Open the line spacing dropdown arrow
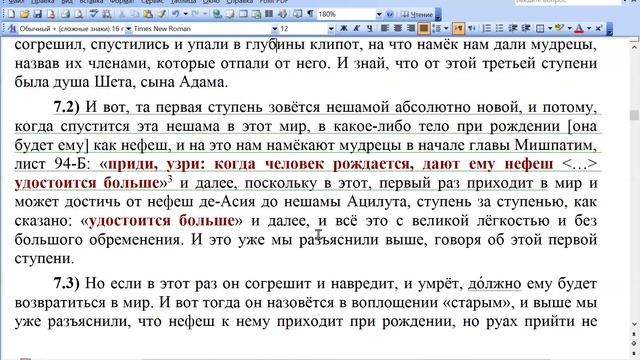Screen dimensions: 640x360 (x=446, y=28)
